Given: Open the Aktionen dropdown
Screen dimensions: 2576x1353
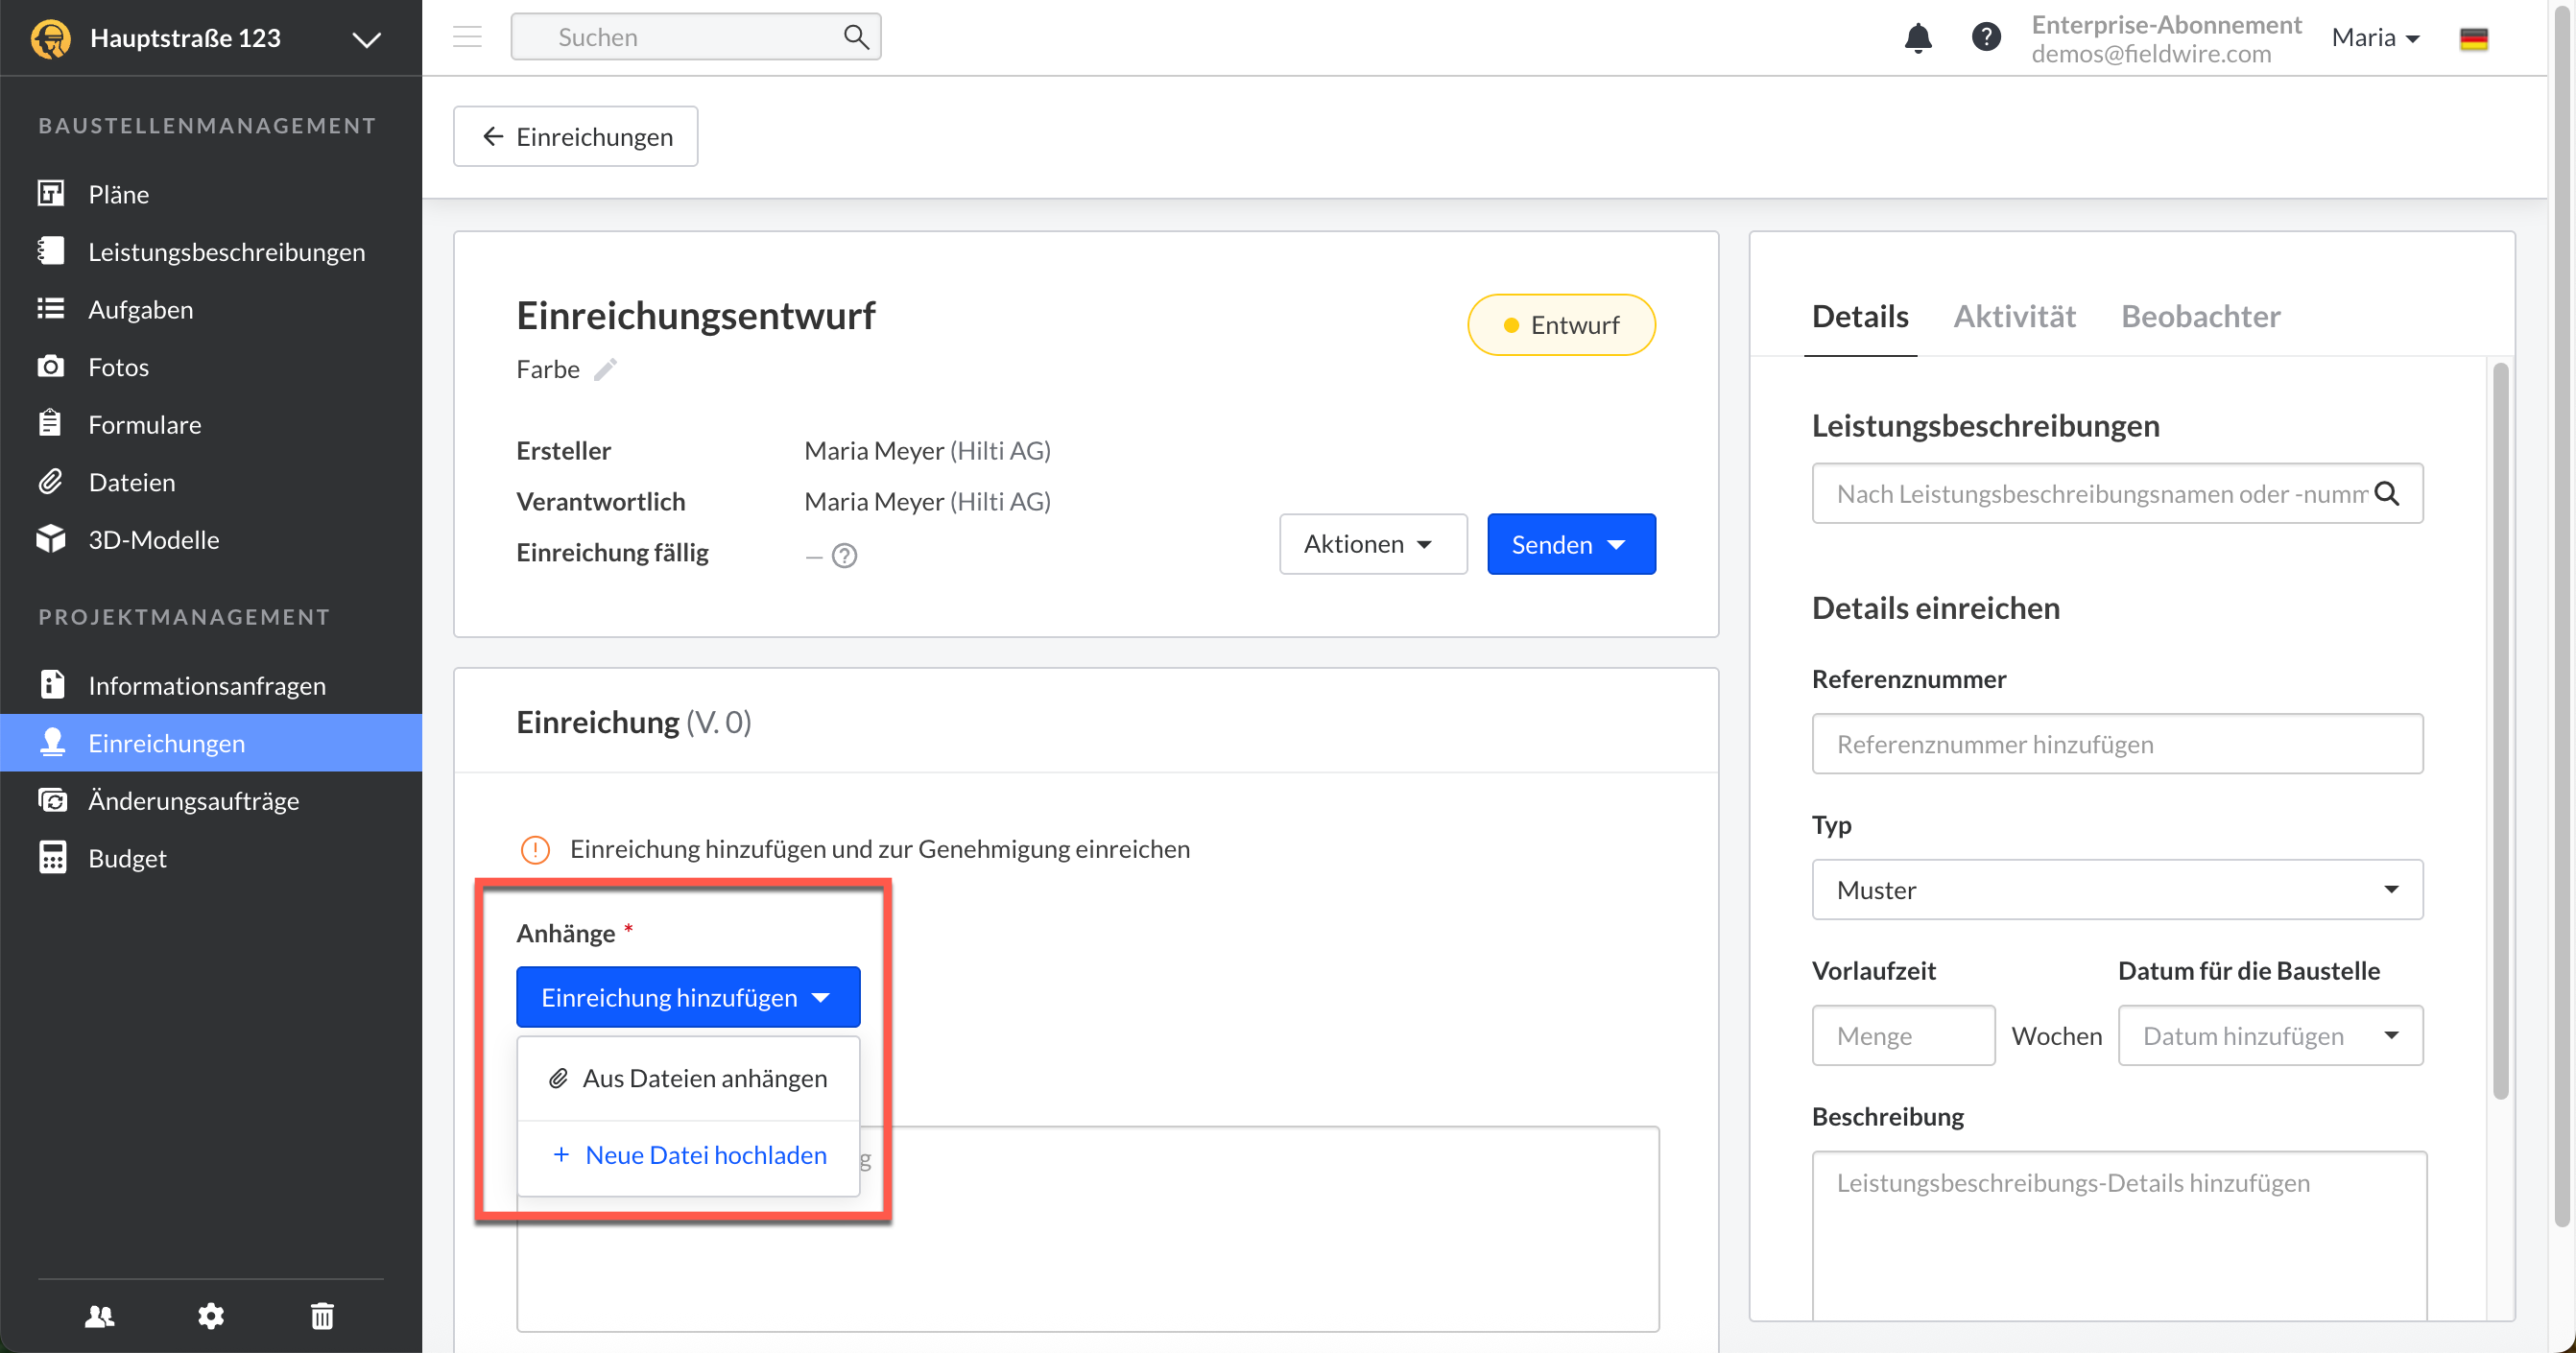Looking at the screenshot, I should click(1372, 544).
